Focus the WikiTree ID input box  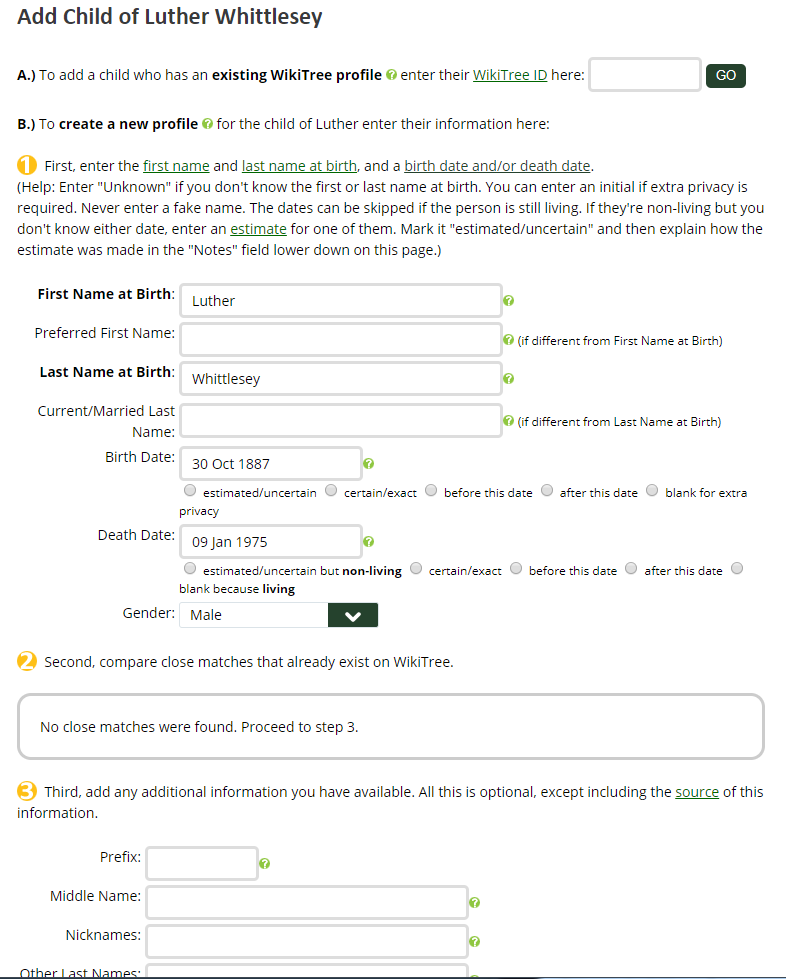tap(645, 75)
